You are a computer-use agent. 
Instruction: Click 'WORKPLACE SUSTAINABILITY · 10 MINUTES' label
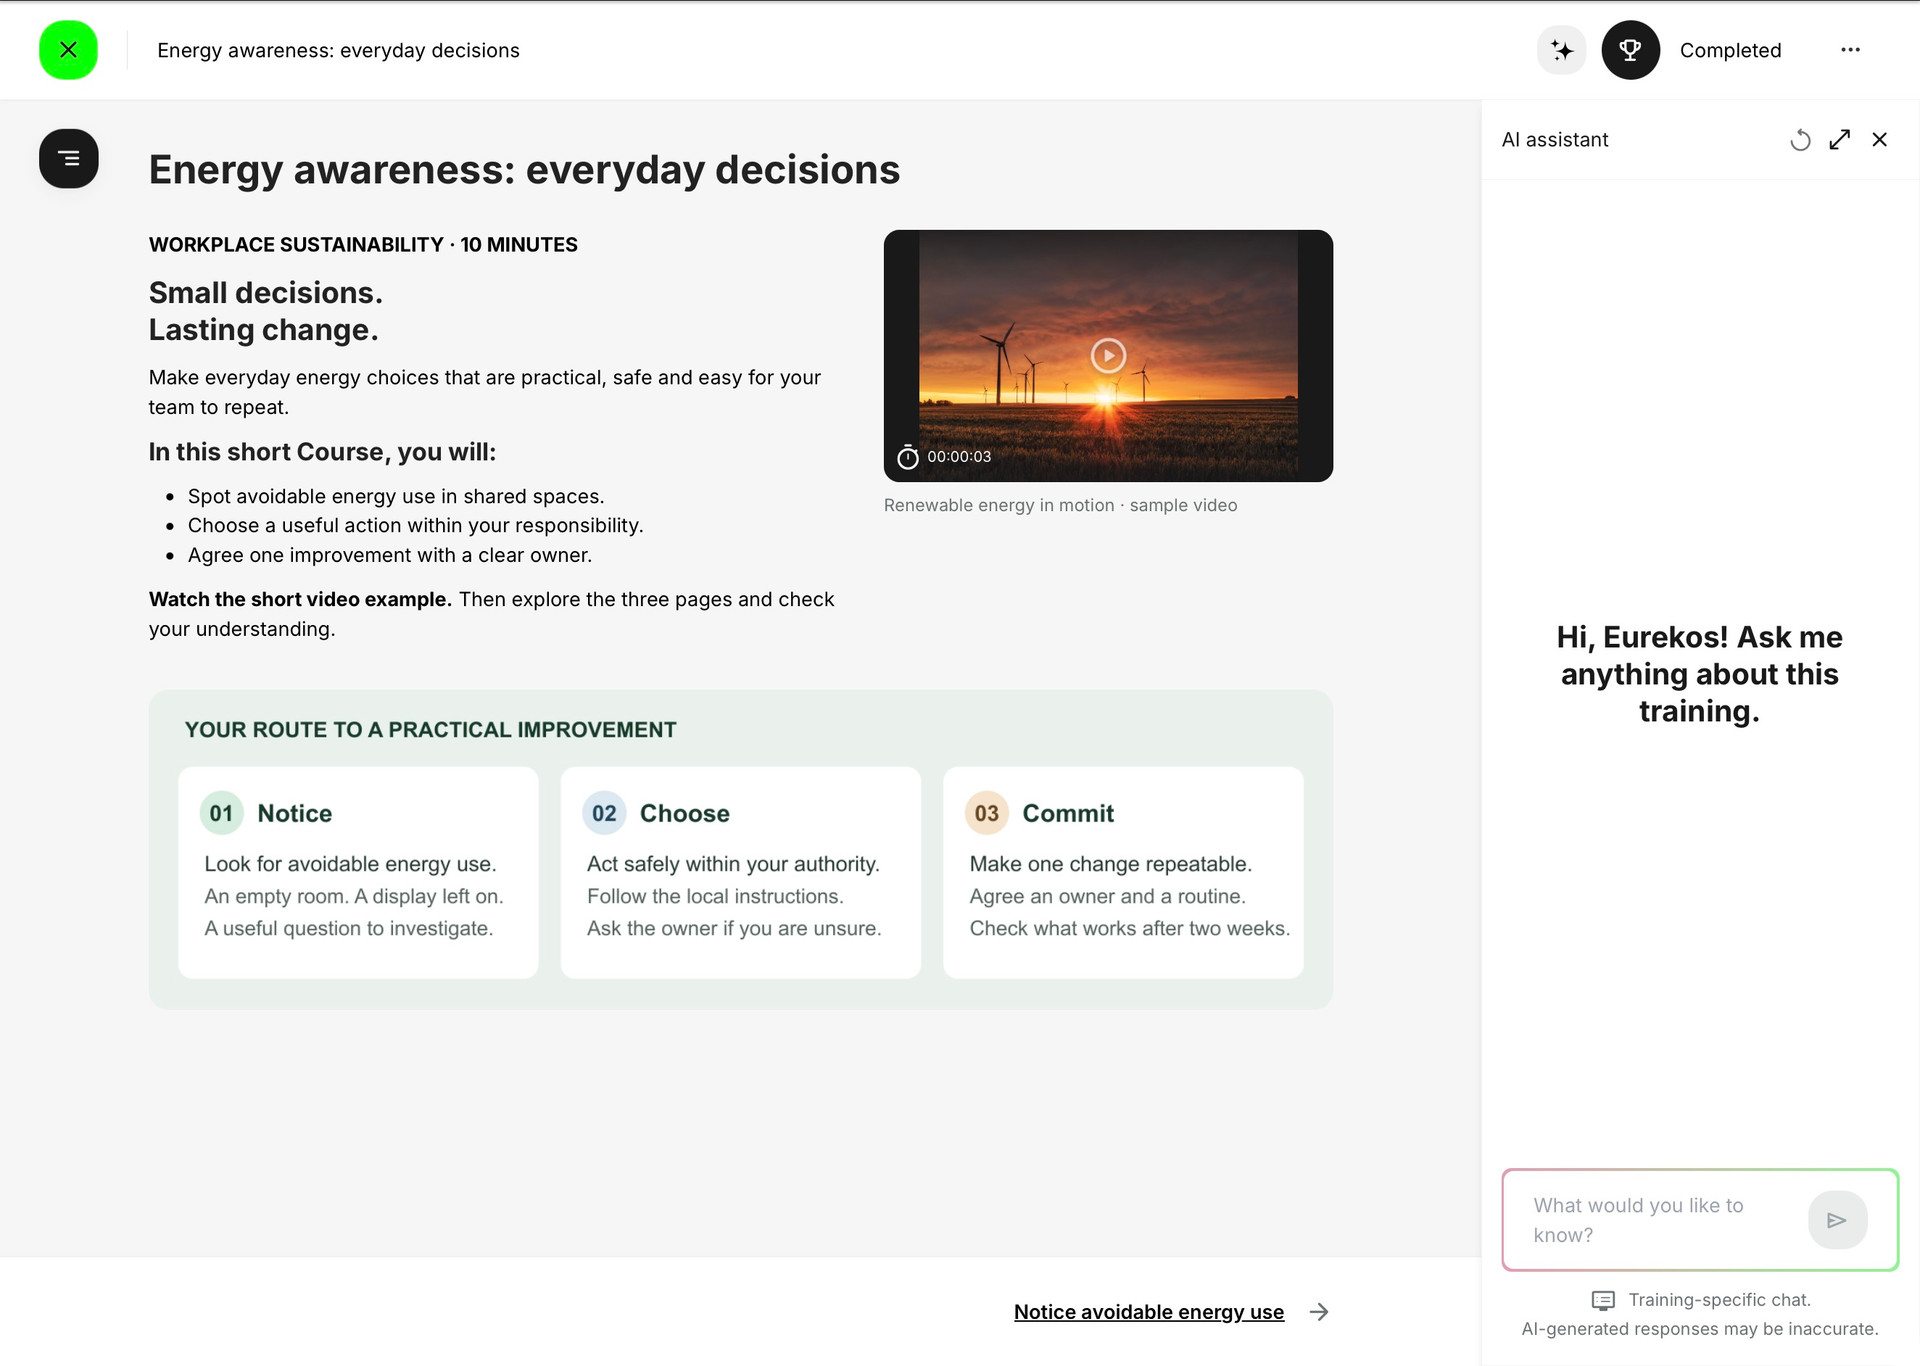[x=363, y=245]
